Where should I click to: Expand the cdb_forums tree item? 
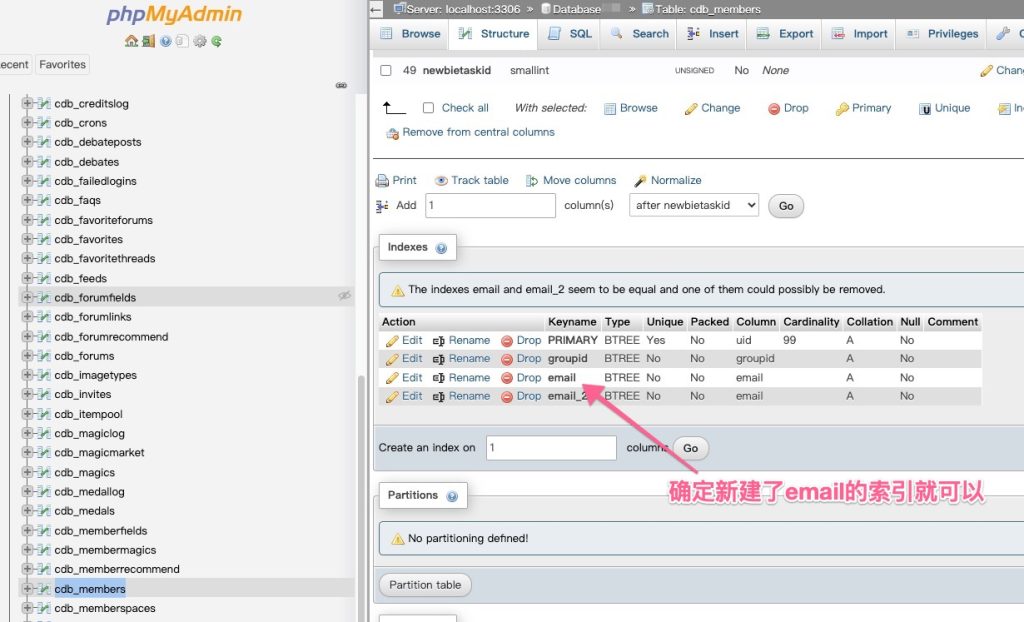tap(29, 355)
